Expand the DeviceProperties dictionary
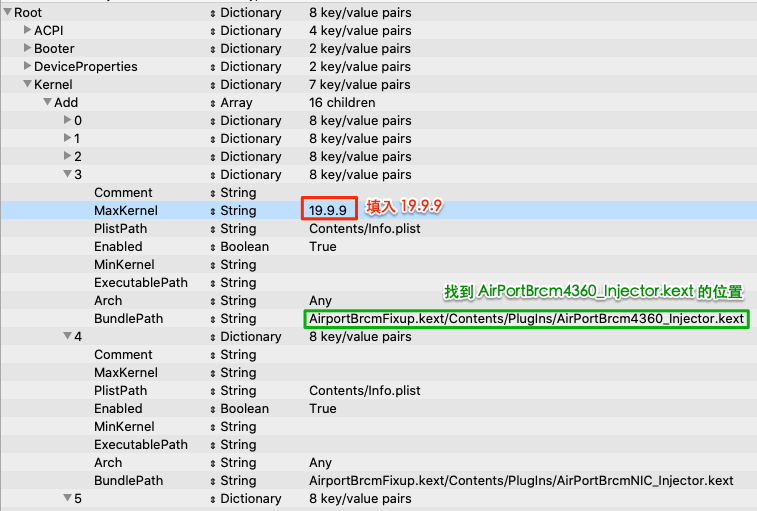This screenshot has width=757, height=511. pyautogui.click(x=28, y=66)
